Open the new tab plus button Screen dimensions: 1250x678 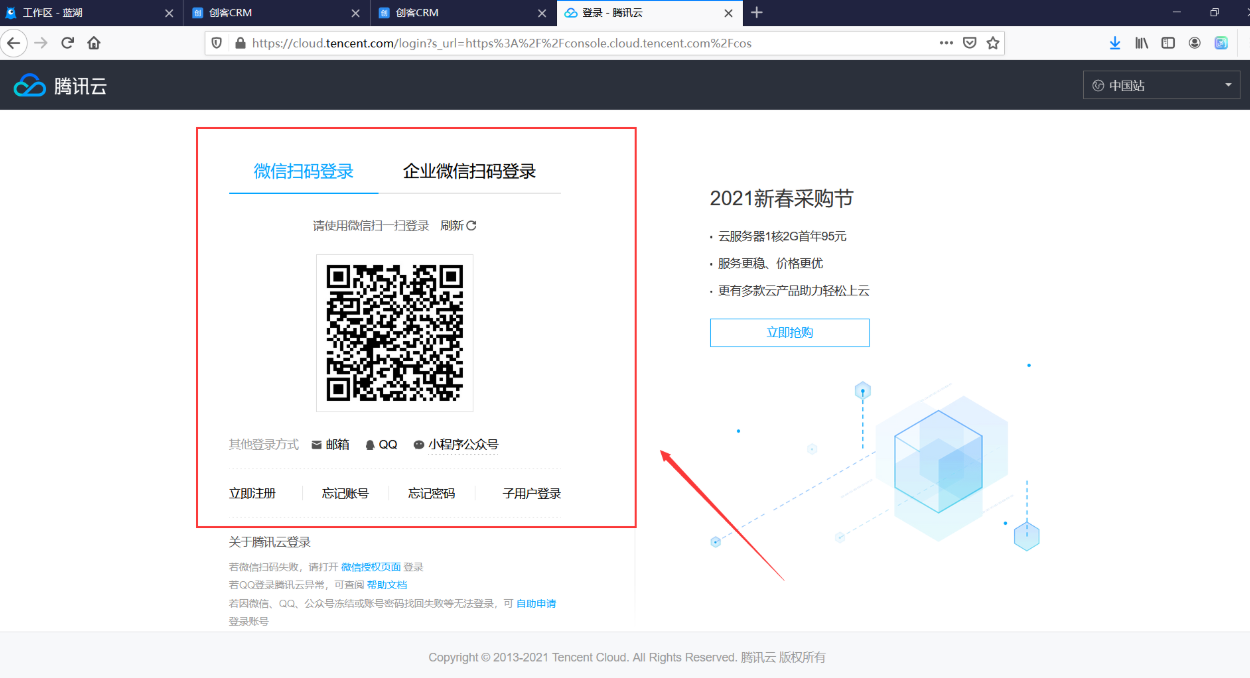(x=757, y=13)
